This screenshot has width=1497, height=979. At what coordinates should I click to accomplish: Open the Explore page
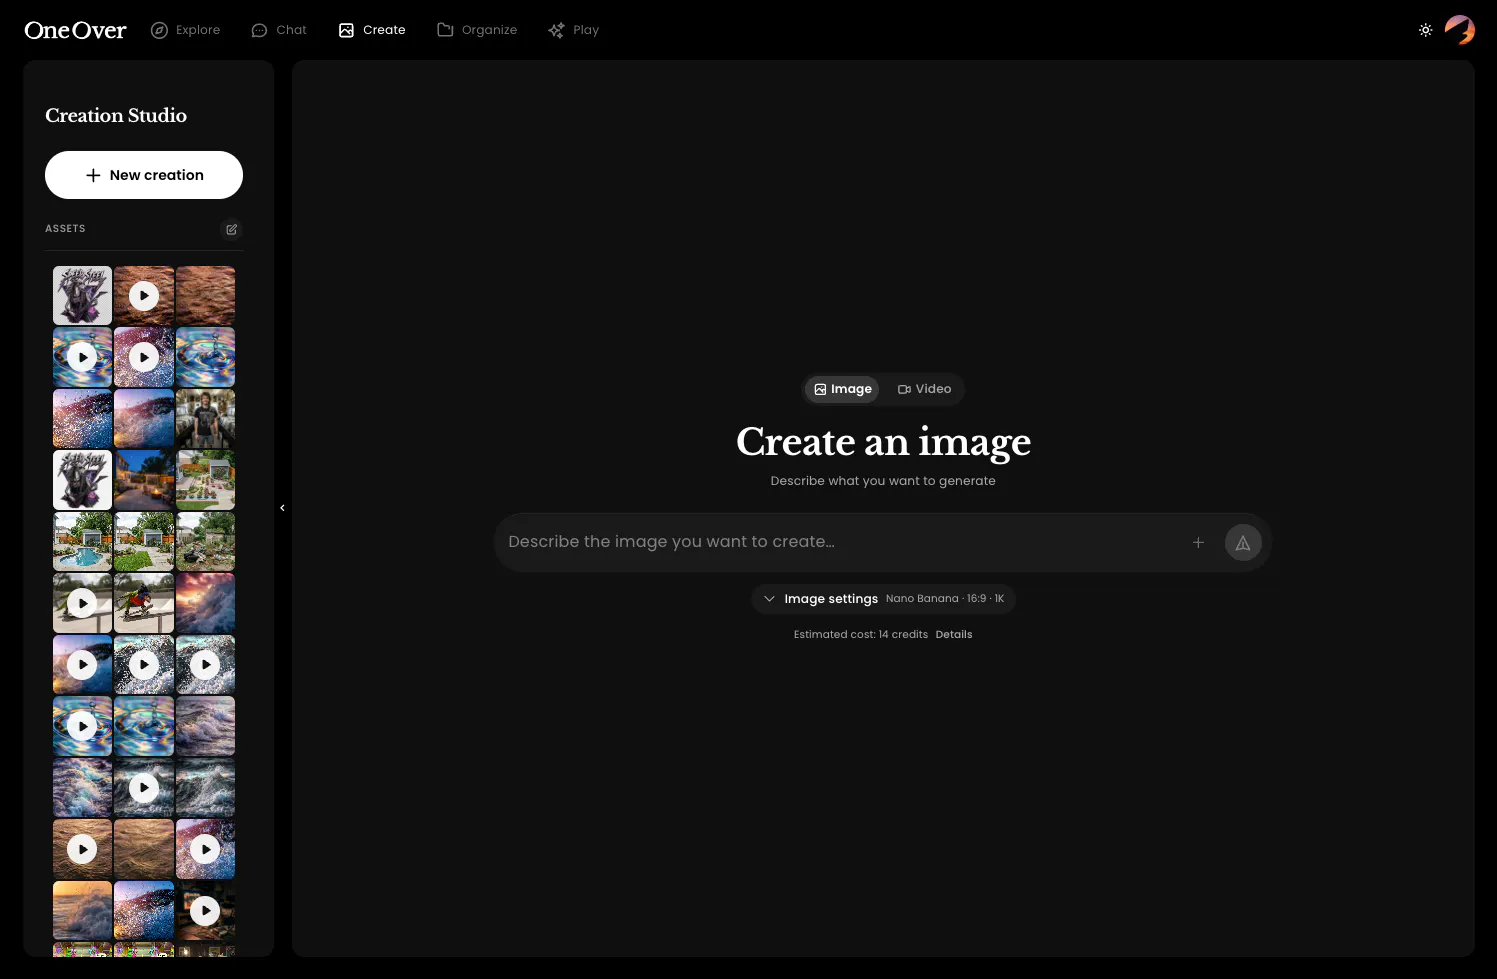(x=185, y=30)
